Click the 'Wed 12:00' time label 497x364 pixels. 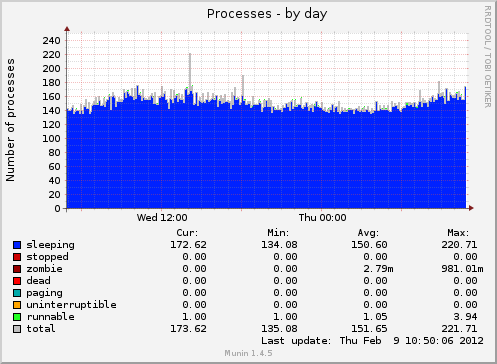162,218
